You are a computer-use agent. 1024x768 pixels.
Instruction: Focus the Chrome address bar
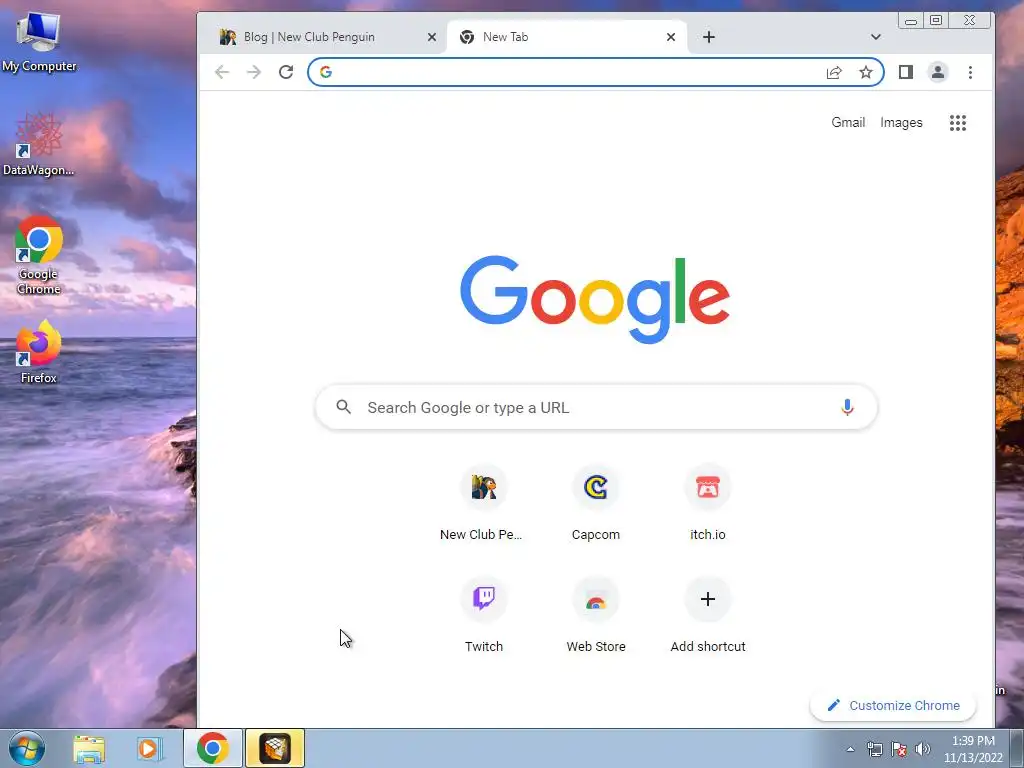coord(596,72)
